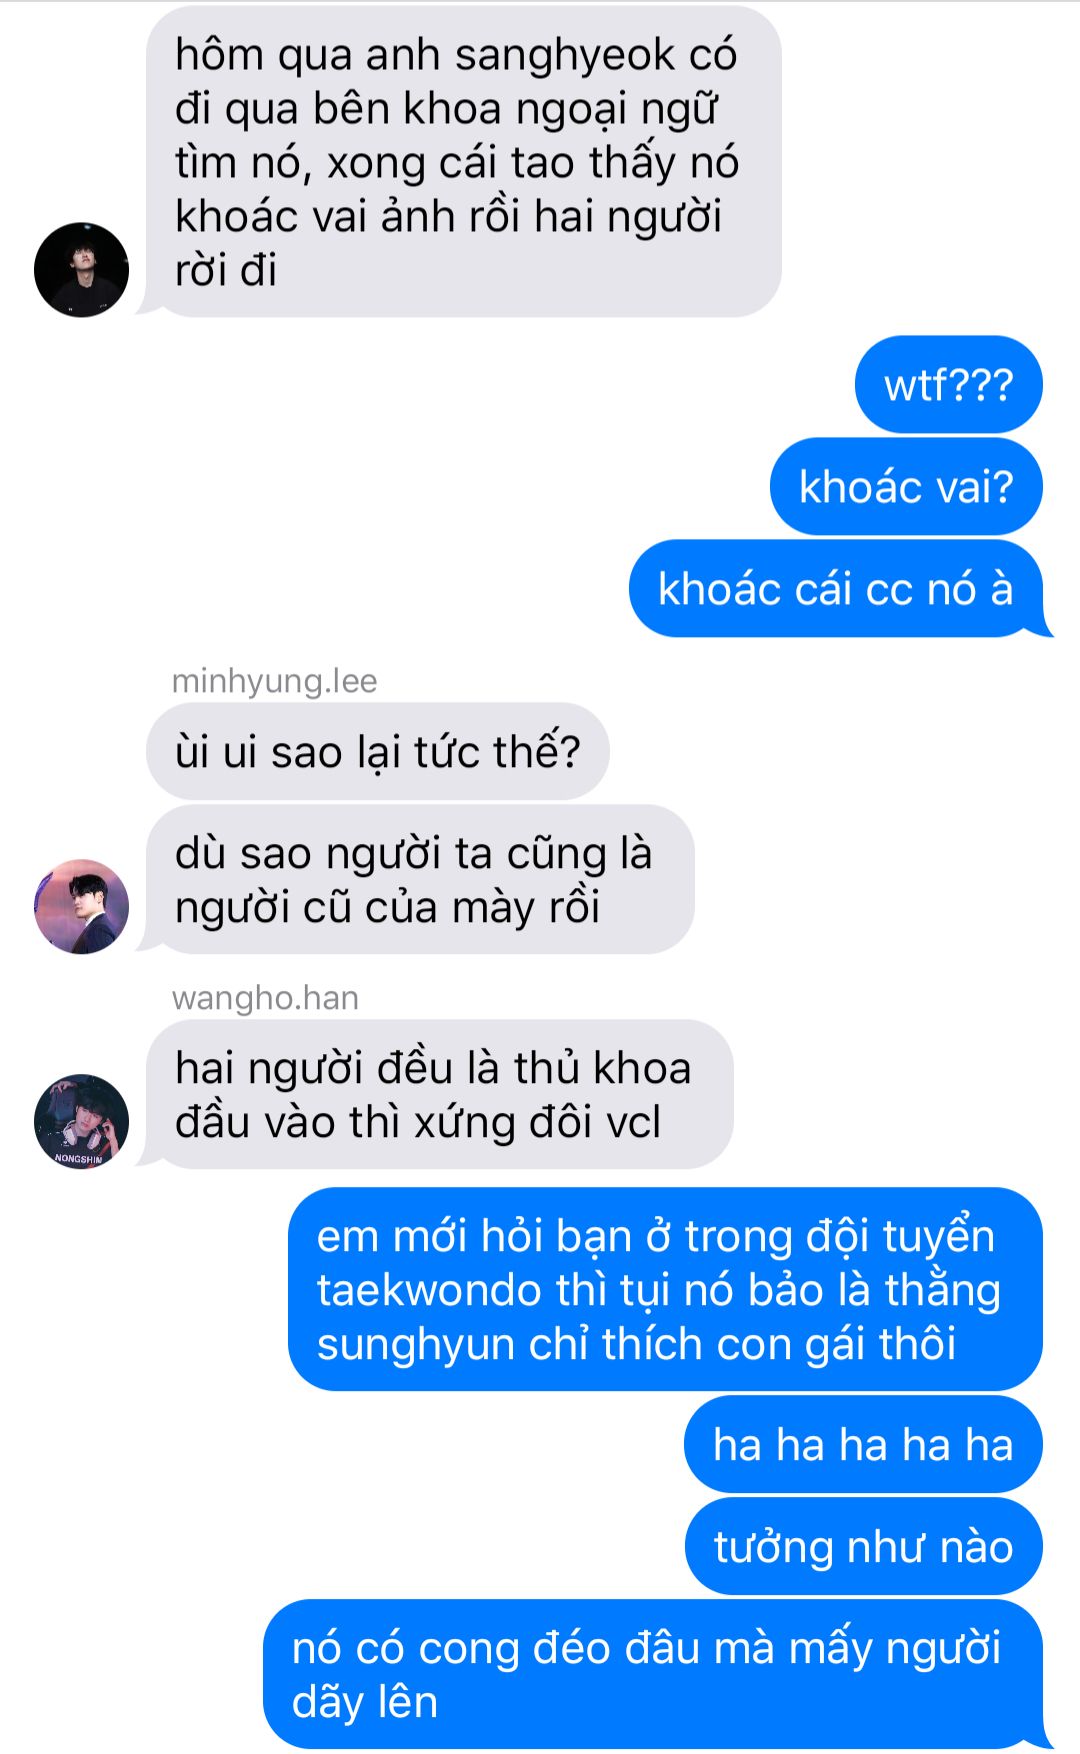Select the "dù sao người ta cũng là" message
The height and width of the screenshot is (1754, 1080).
click(420, 880)
